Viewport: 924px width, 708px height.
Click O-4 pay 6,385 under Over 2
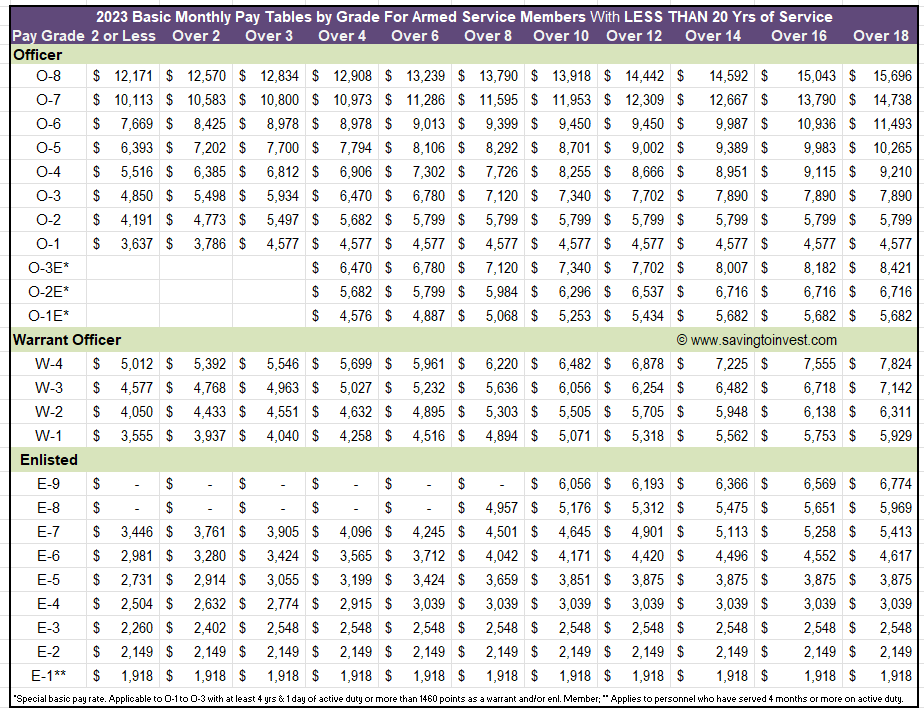pyautogui.click(x=210, y=172)
